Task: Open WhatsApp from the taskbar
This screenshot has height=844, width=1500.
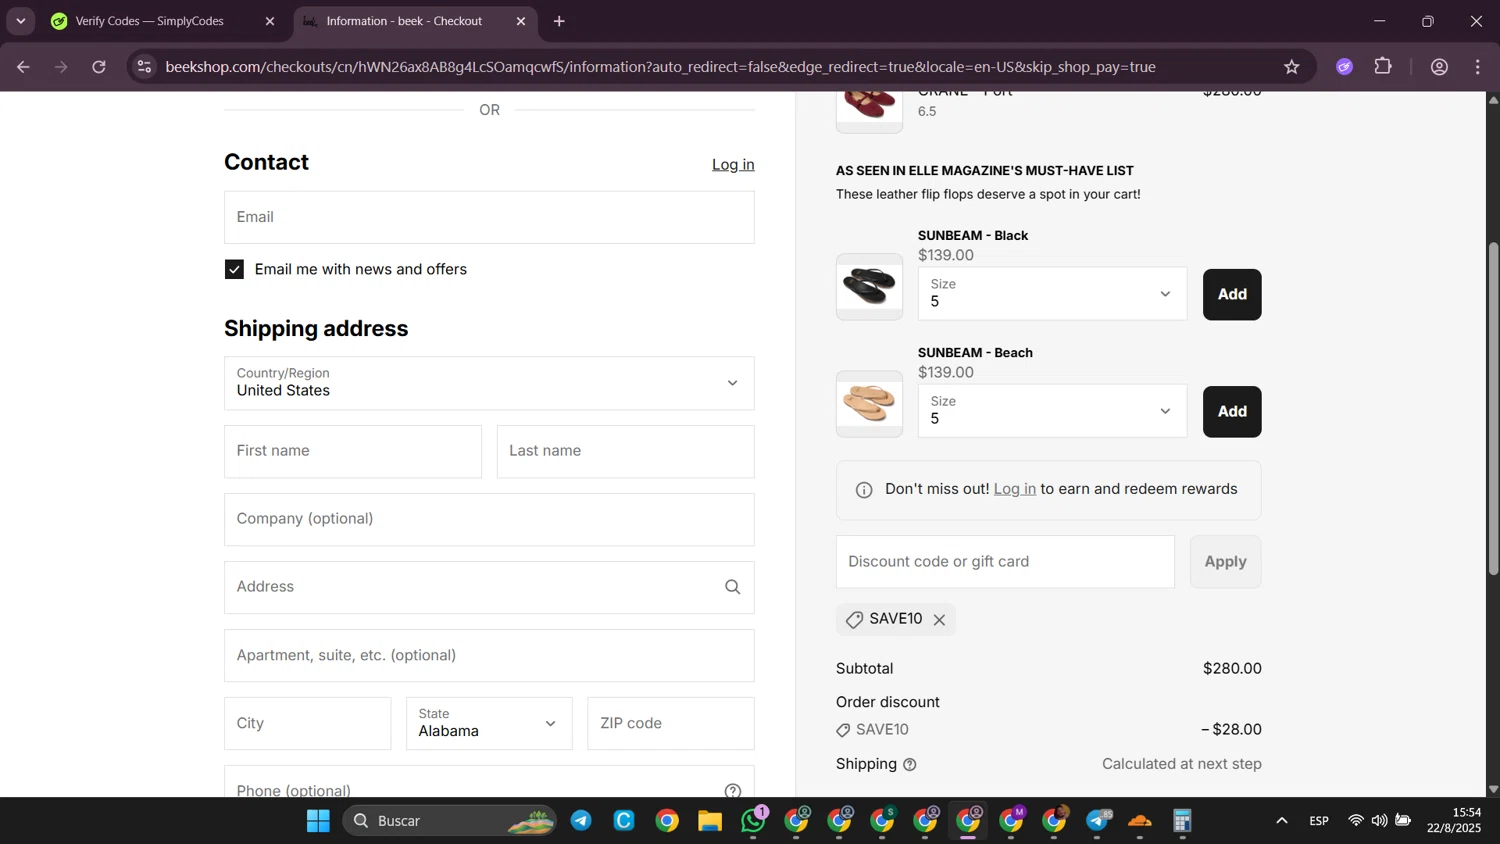Action: [x=753, y=821]
